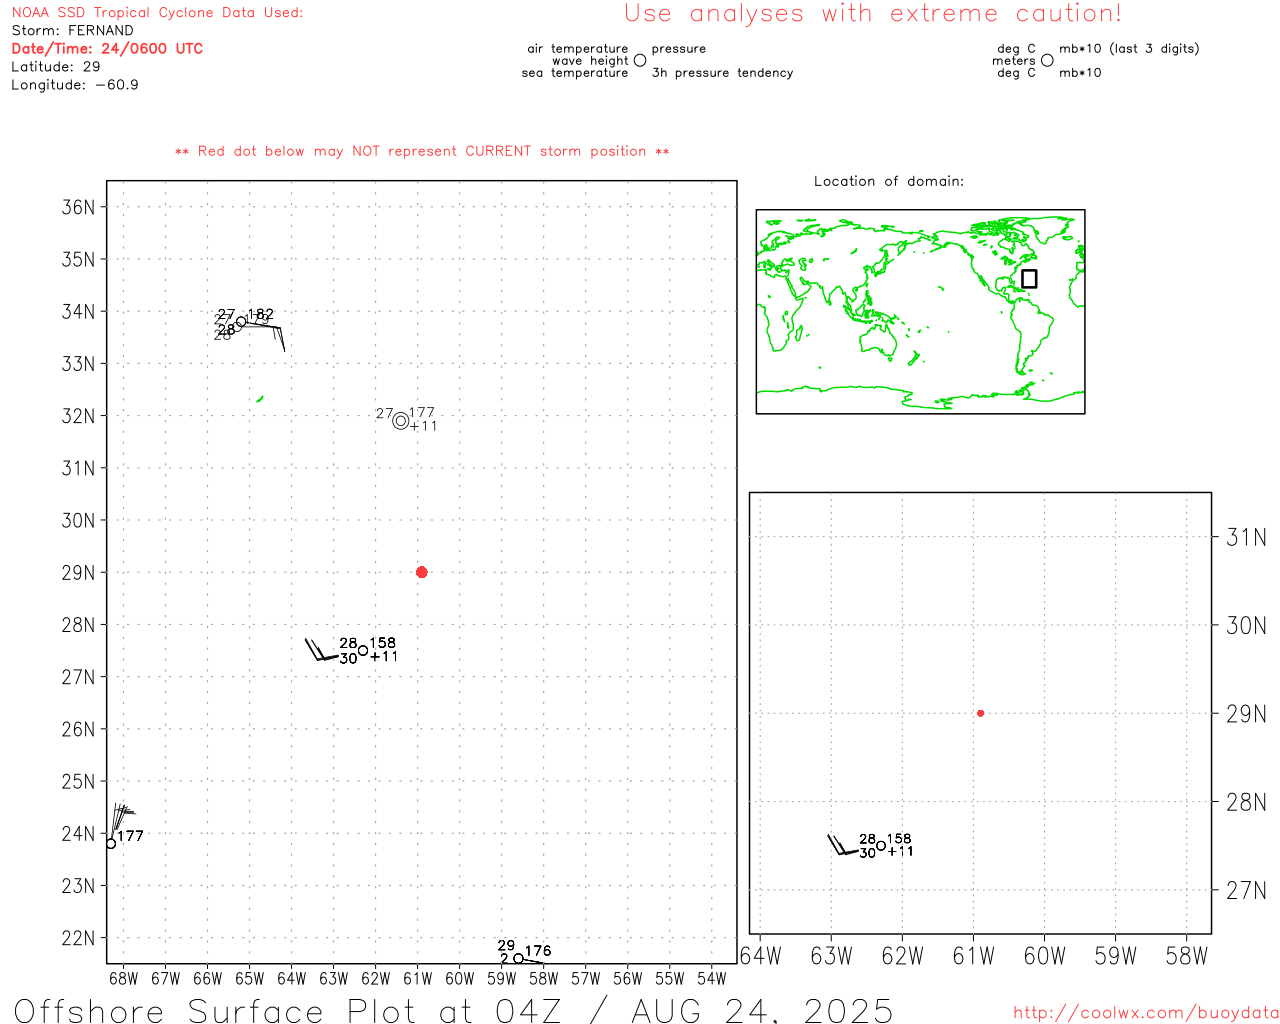The width and height of the screenshot is (1280, 1024).
Task: Click the '22N' latitude axis label
Action: point(79,938)
